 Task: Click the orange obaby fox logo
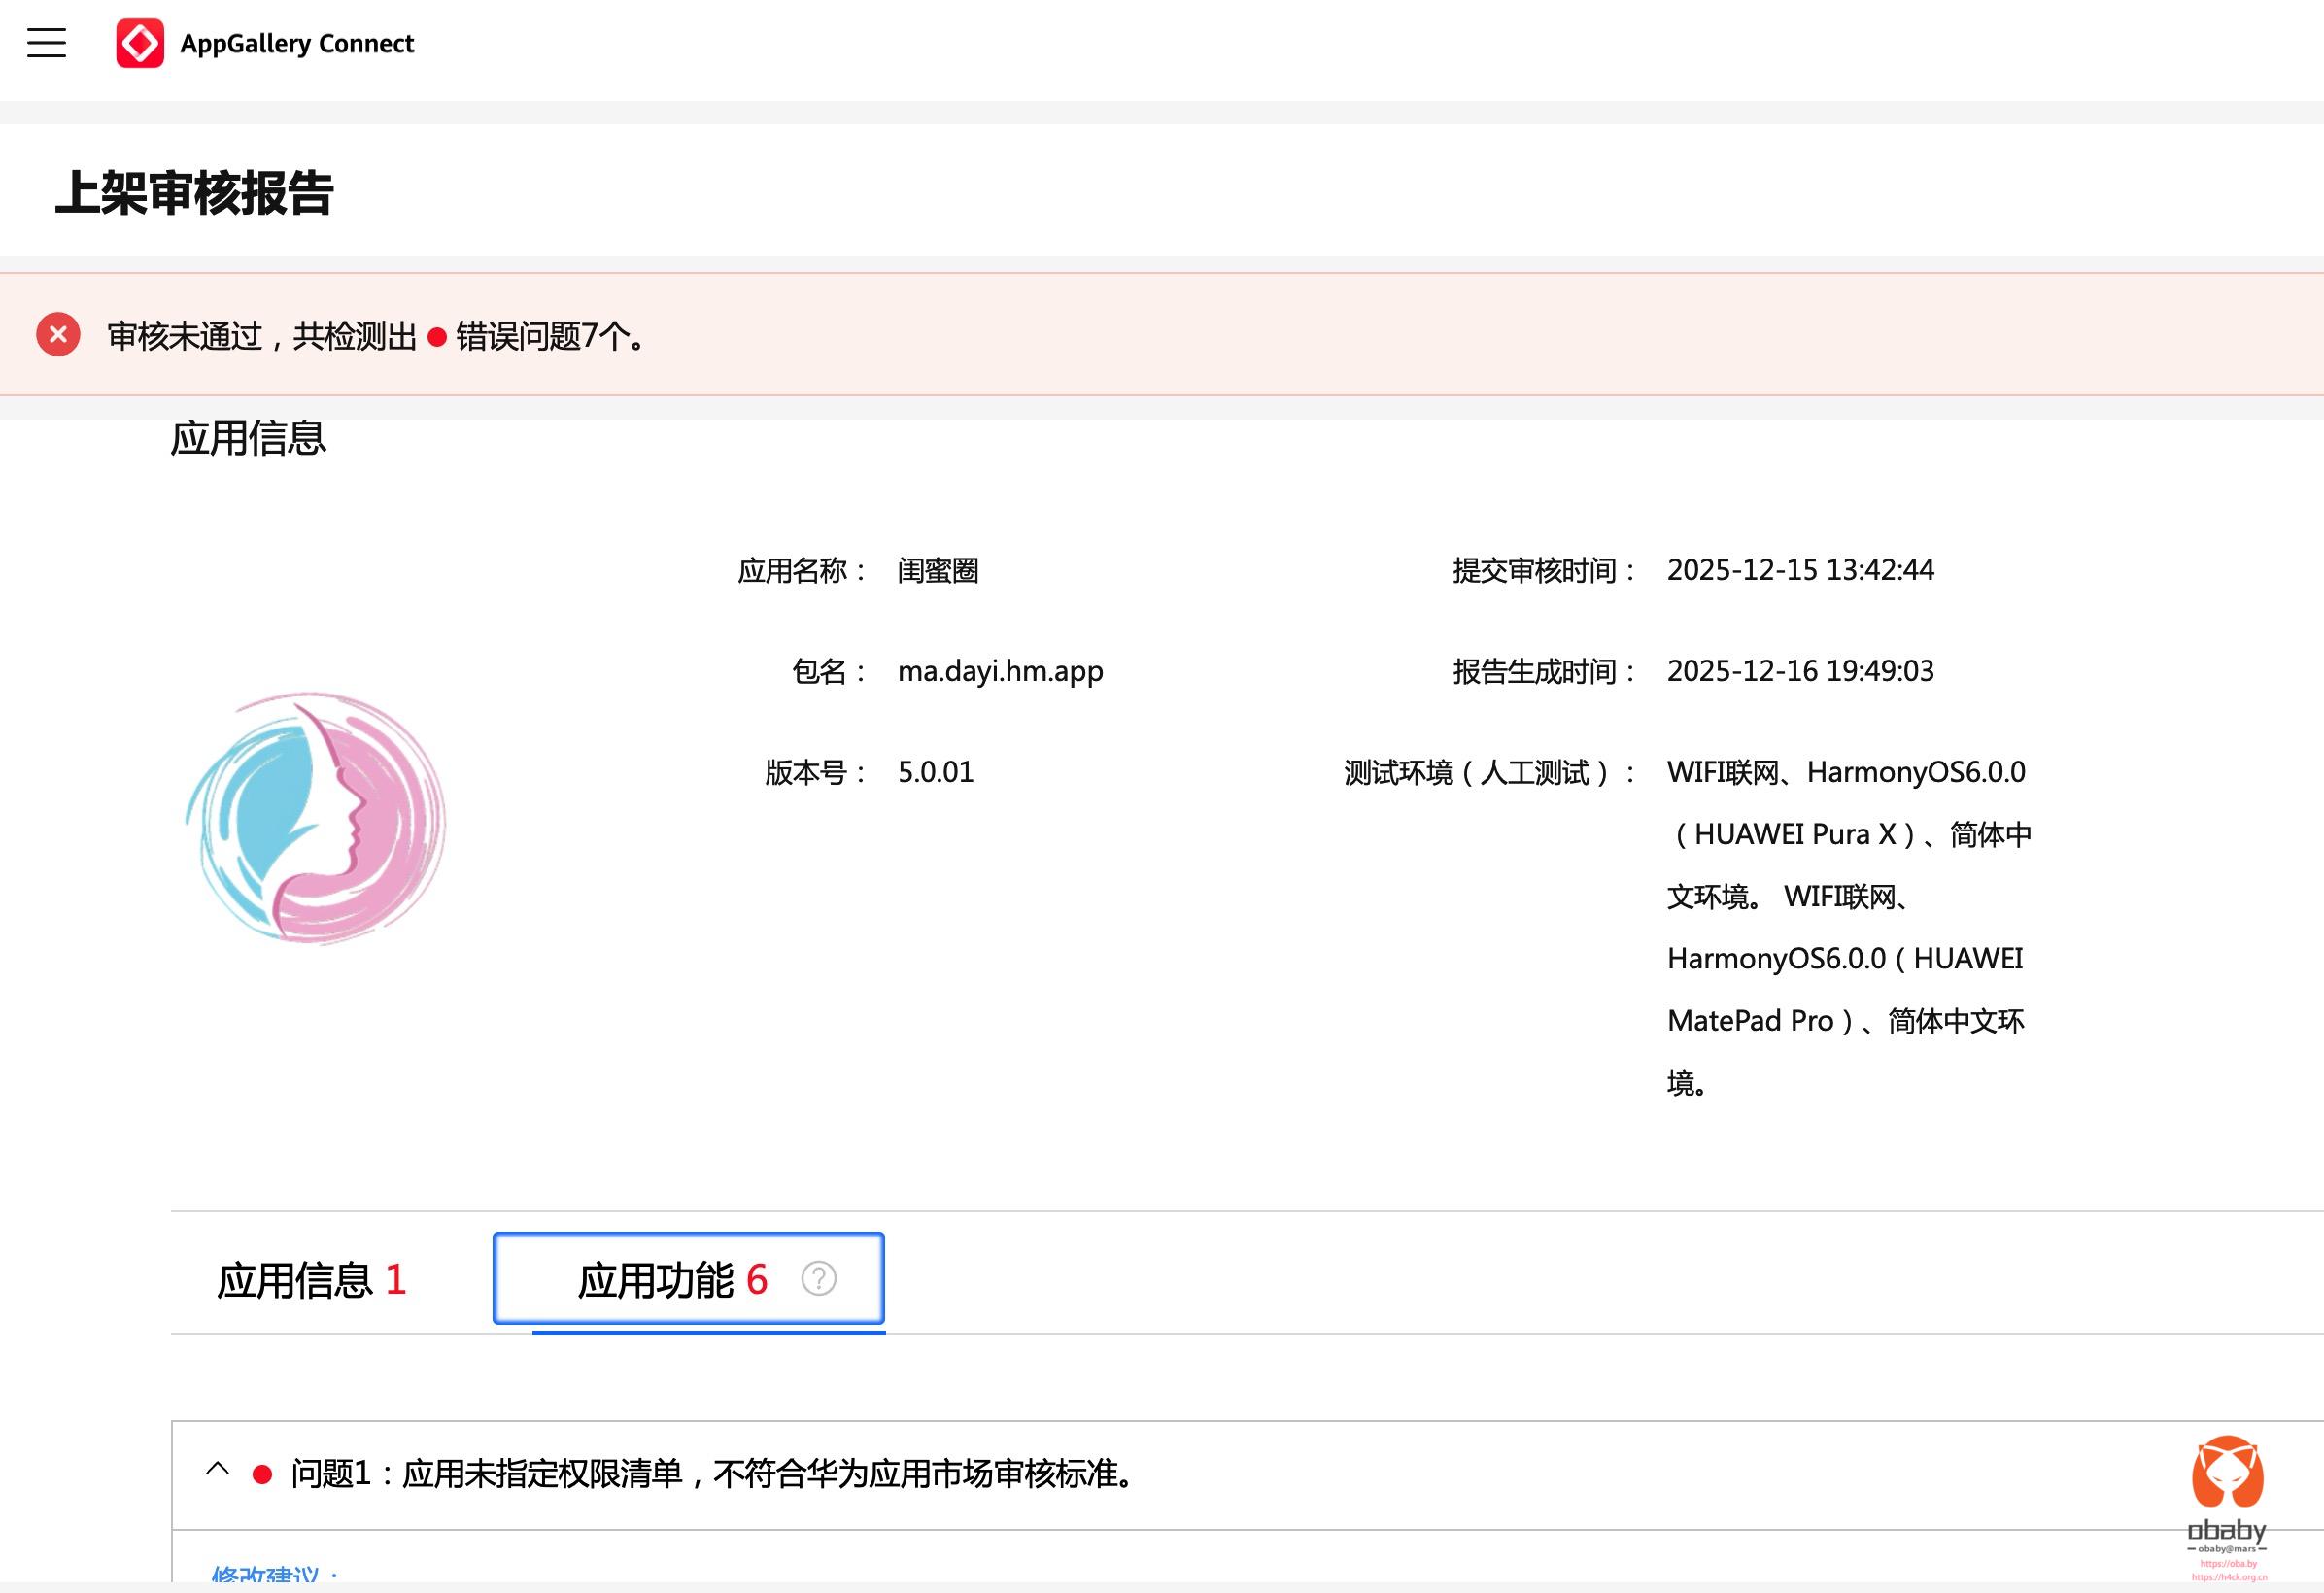[2227, 1472]
